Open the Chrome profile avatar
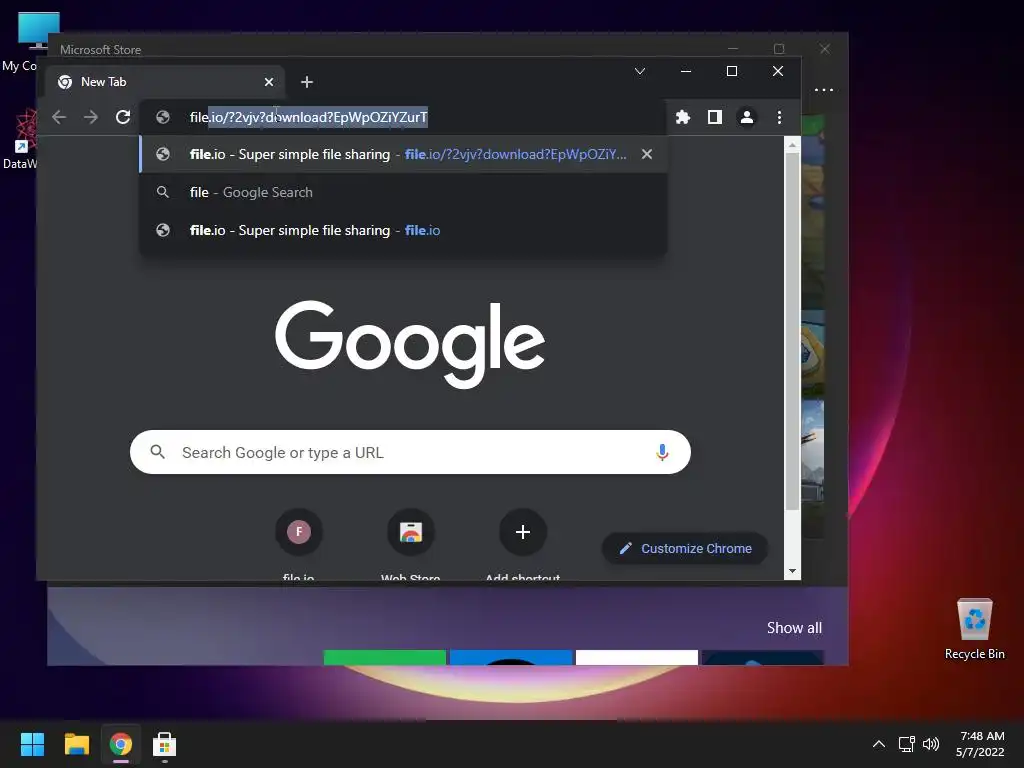This screenshot has width=1024, height=768. tap(746, 117)
